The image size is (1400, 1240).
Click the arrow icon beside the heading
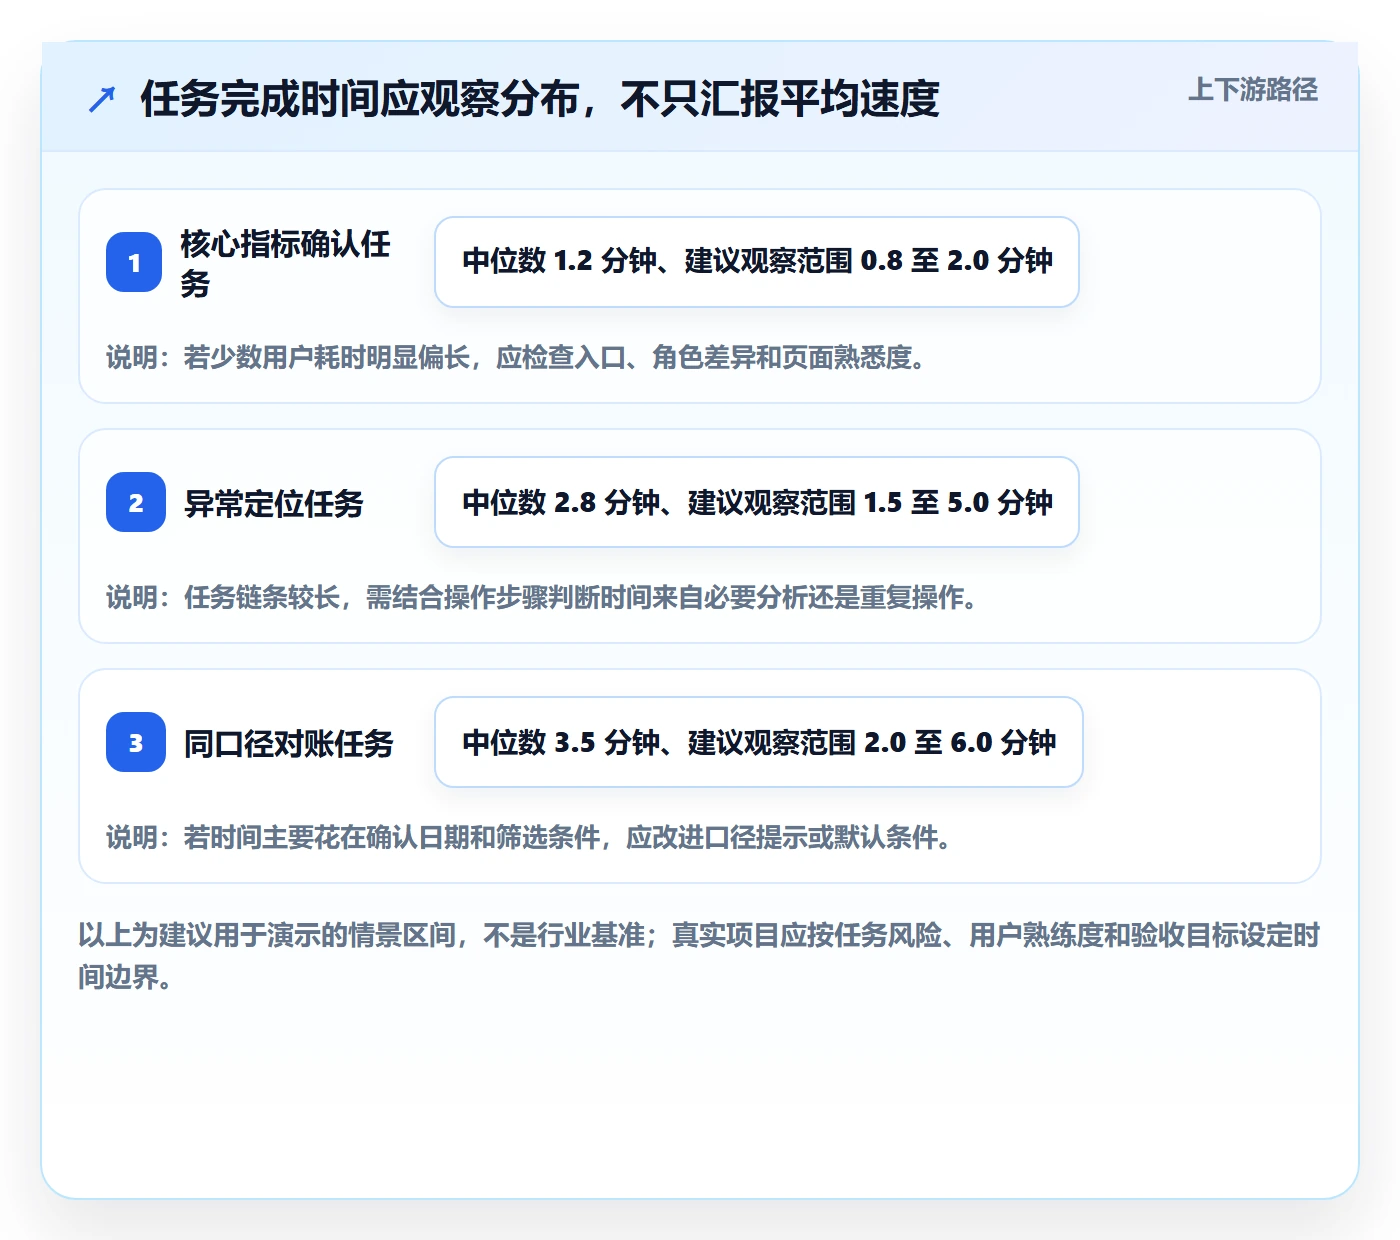(102, 99)
